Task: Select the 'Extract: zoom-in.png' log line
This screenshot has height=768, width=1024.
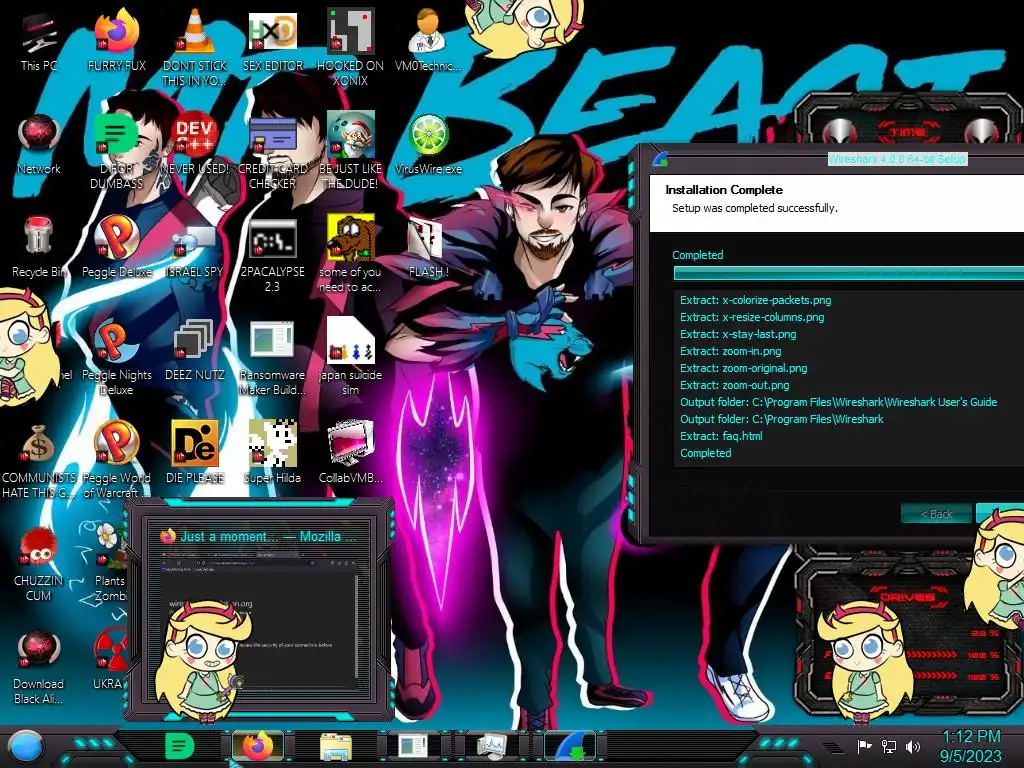Action: [x=730, y=351]
